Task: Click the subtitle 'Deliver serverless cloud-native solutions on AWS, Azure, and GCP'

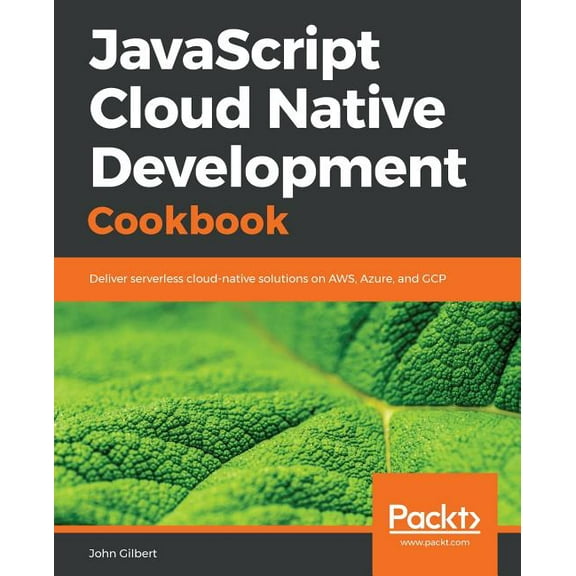Action: [x=268, y=279]
